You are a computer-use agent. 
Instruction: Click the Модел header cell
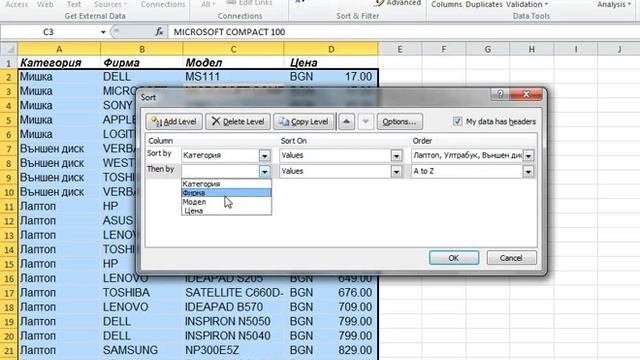tap(233, 62)
